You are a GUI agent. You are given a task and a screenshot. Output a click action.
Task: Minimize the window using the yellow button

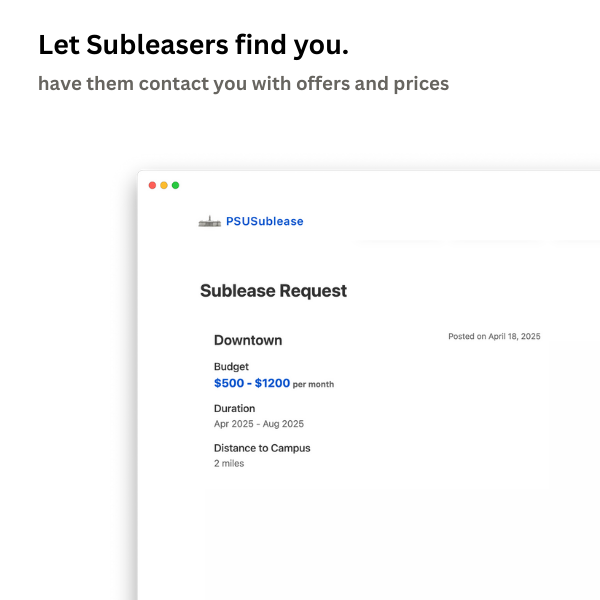click(164, 185)
